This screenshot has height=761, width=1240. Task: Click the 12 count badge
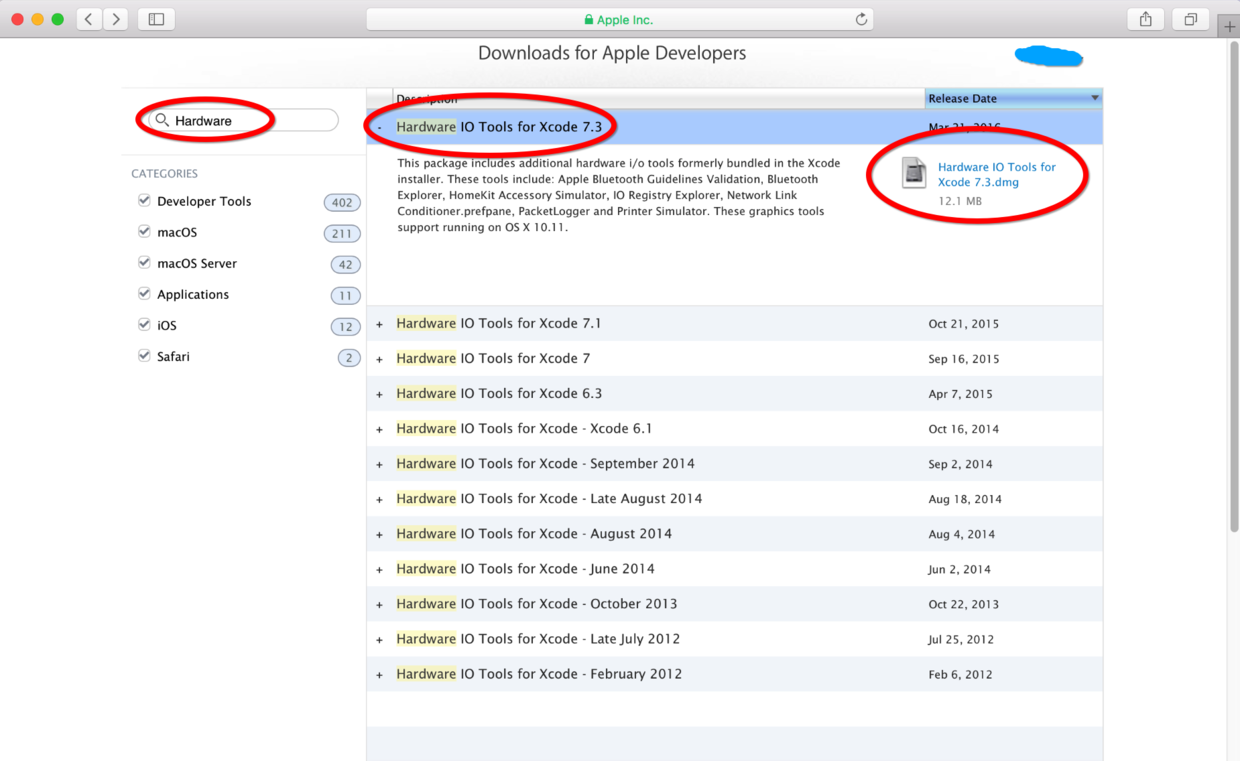coord(346,326)
